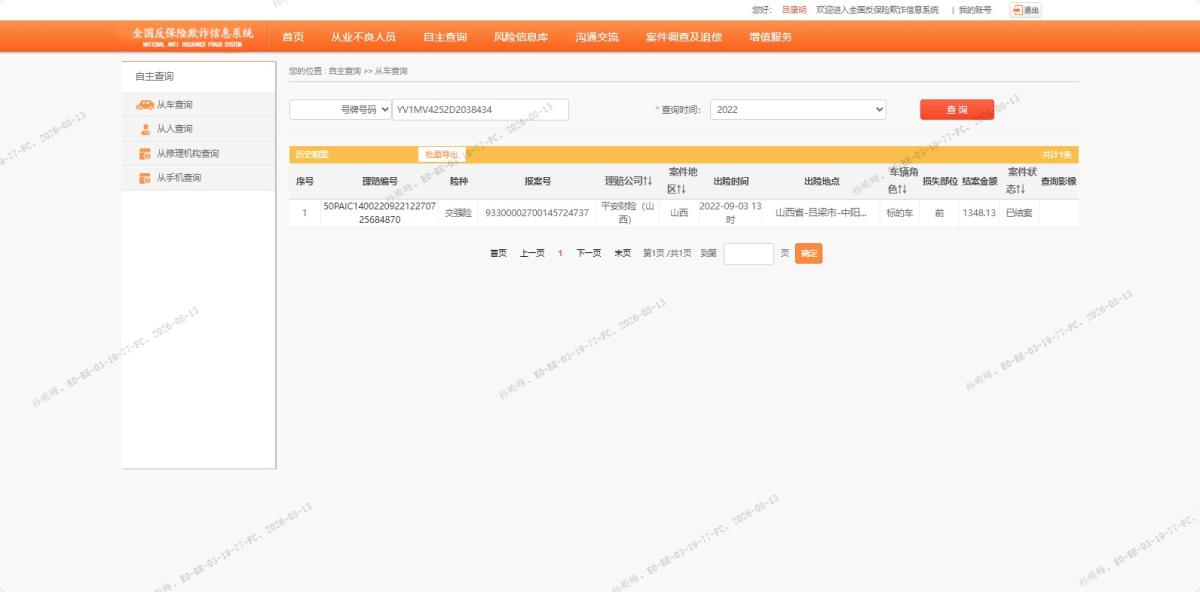Image resolution: width=1200 pixels, height=592 pixels.
Task: Open the 首页 menu
Action: (293, 37)
